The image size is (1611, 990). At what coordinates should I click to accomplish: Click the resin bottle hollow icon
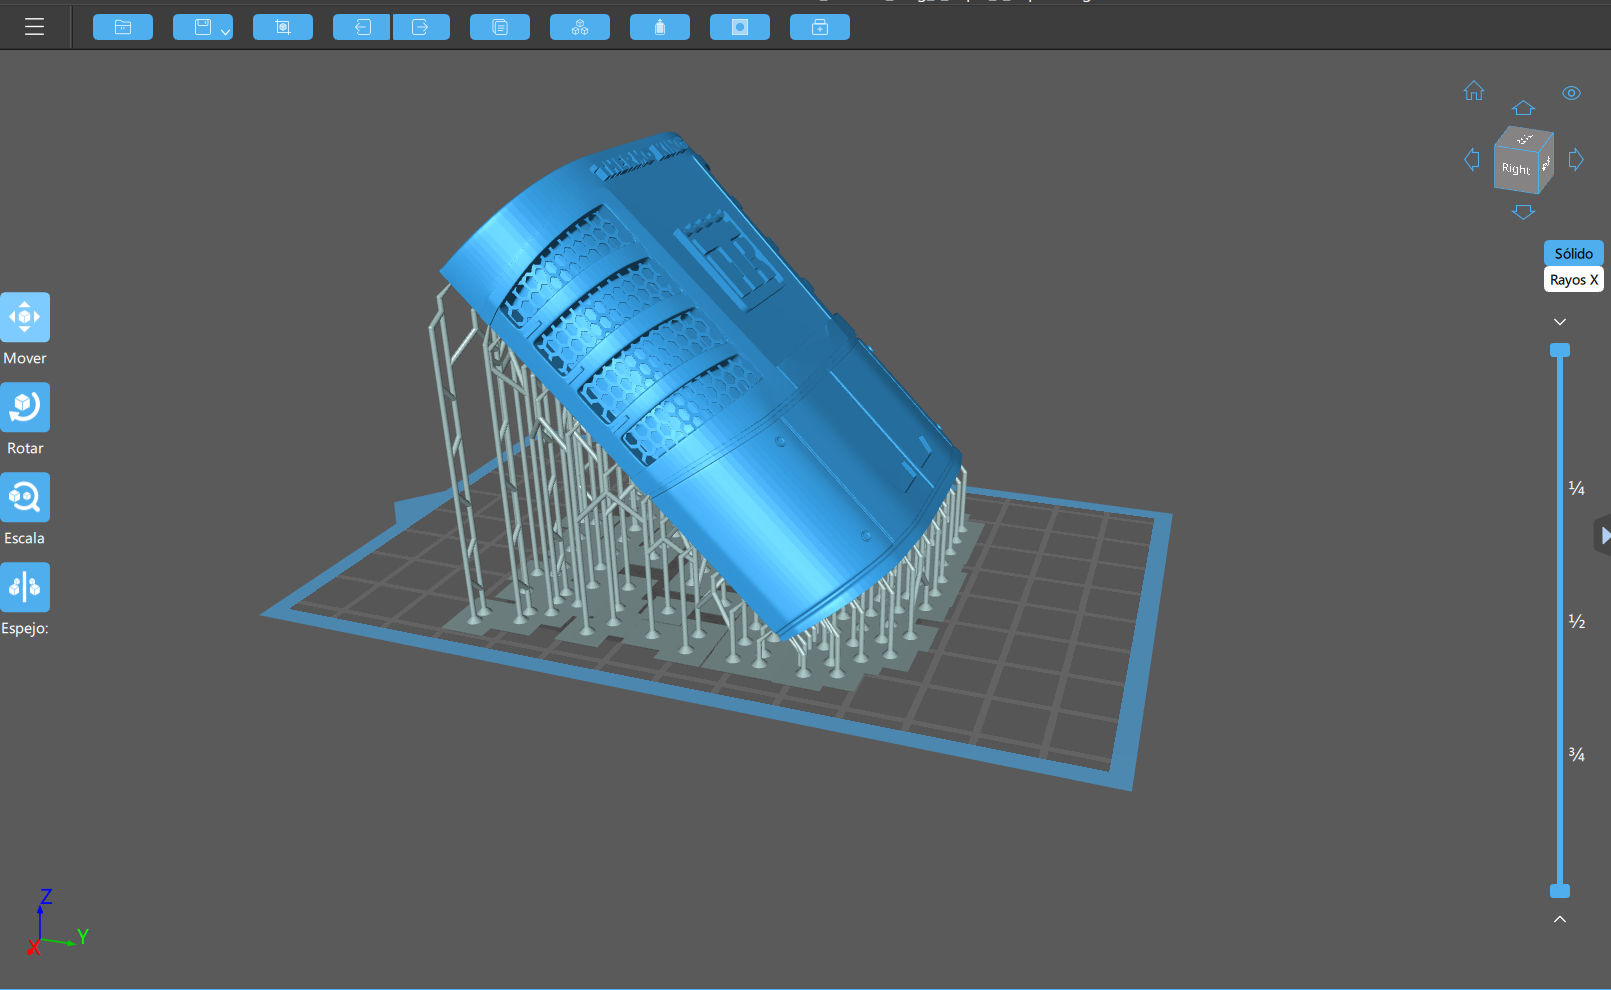click(x=660, y=27)
